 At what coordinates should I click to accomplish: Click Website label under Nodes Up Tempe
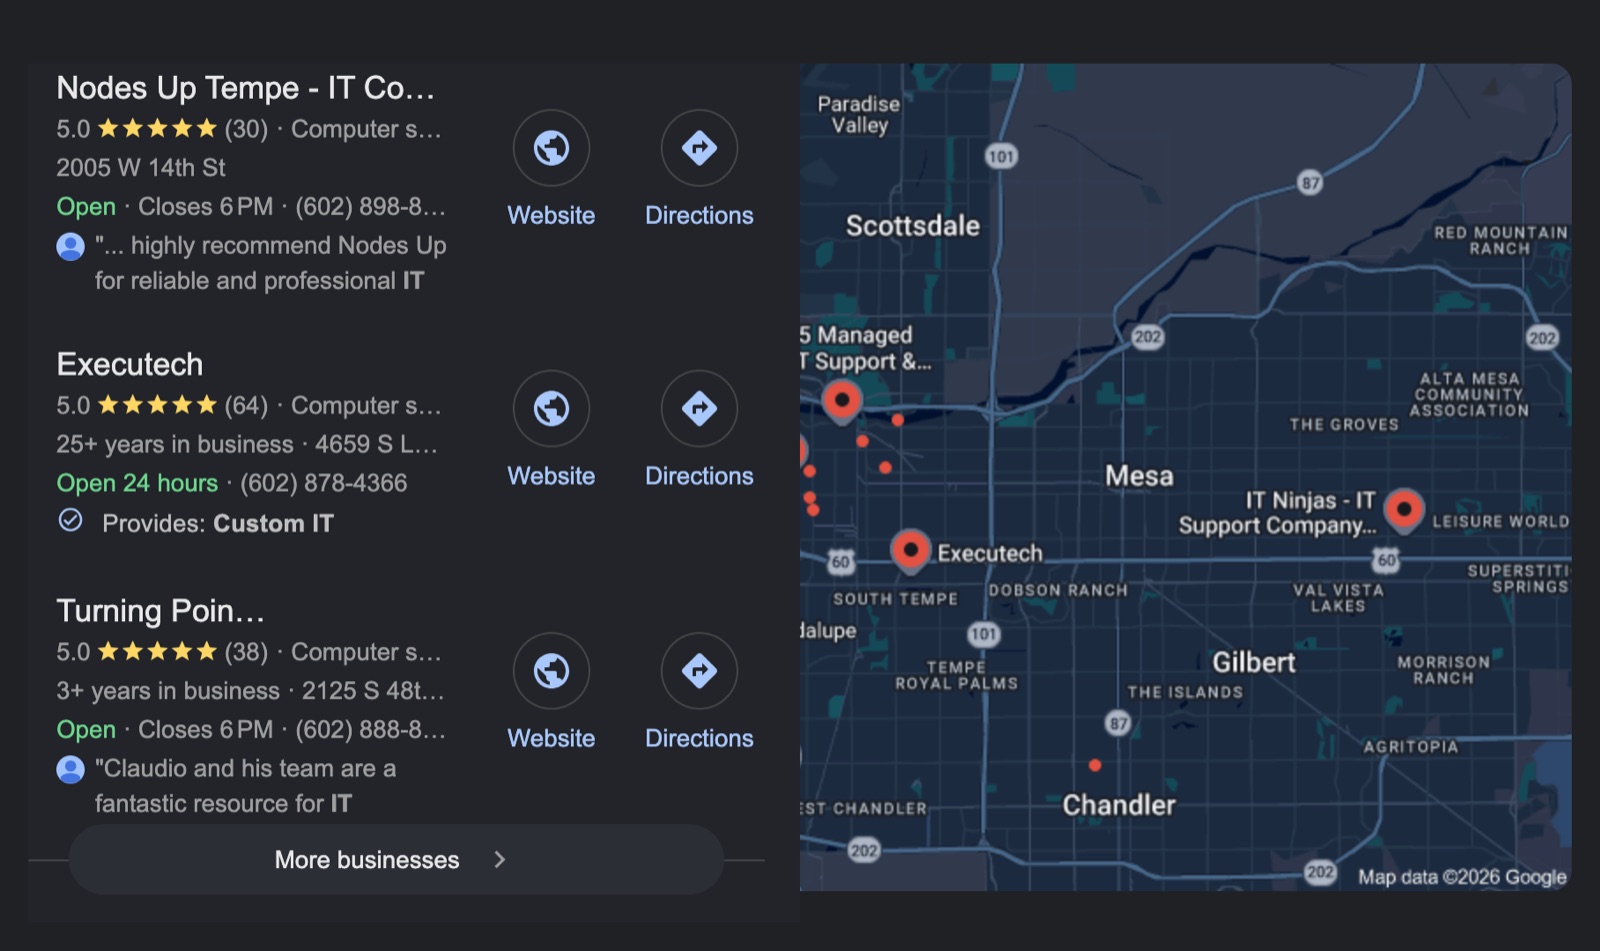(551, 215)
